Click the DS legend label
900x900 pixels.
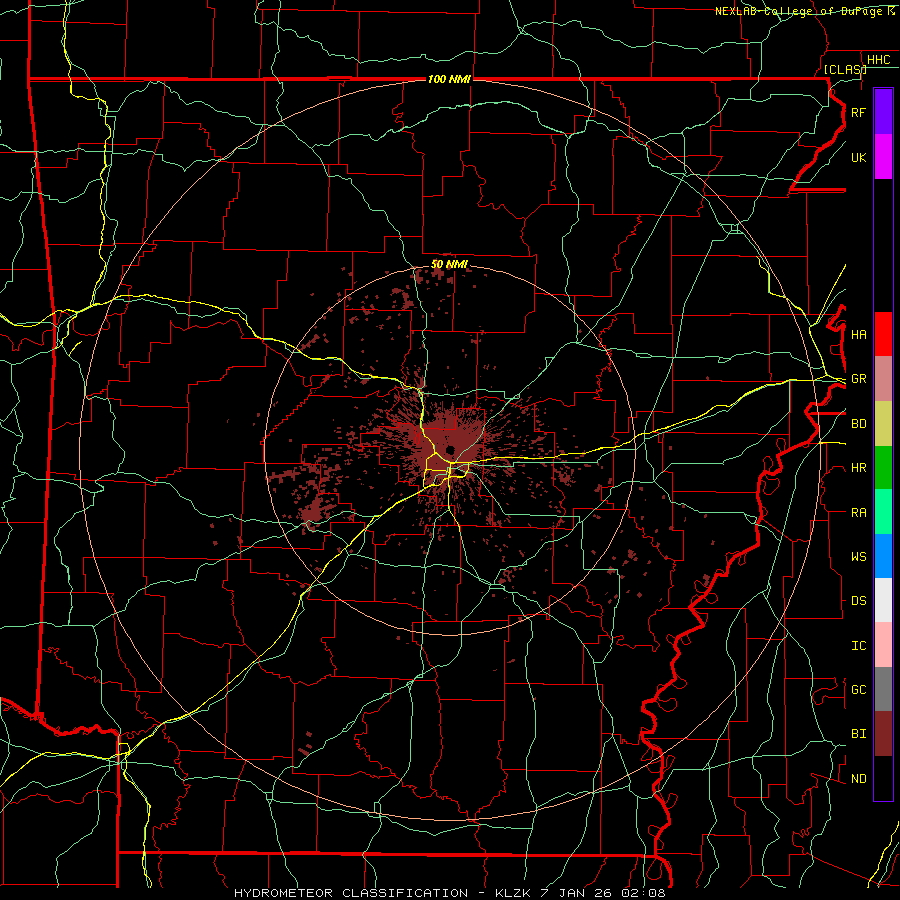(x=858, y=601)
